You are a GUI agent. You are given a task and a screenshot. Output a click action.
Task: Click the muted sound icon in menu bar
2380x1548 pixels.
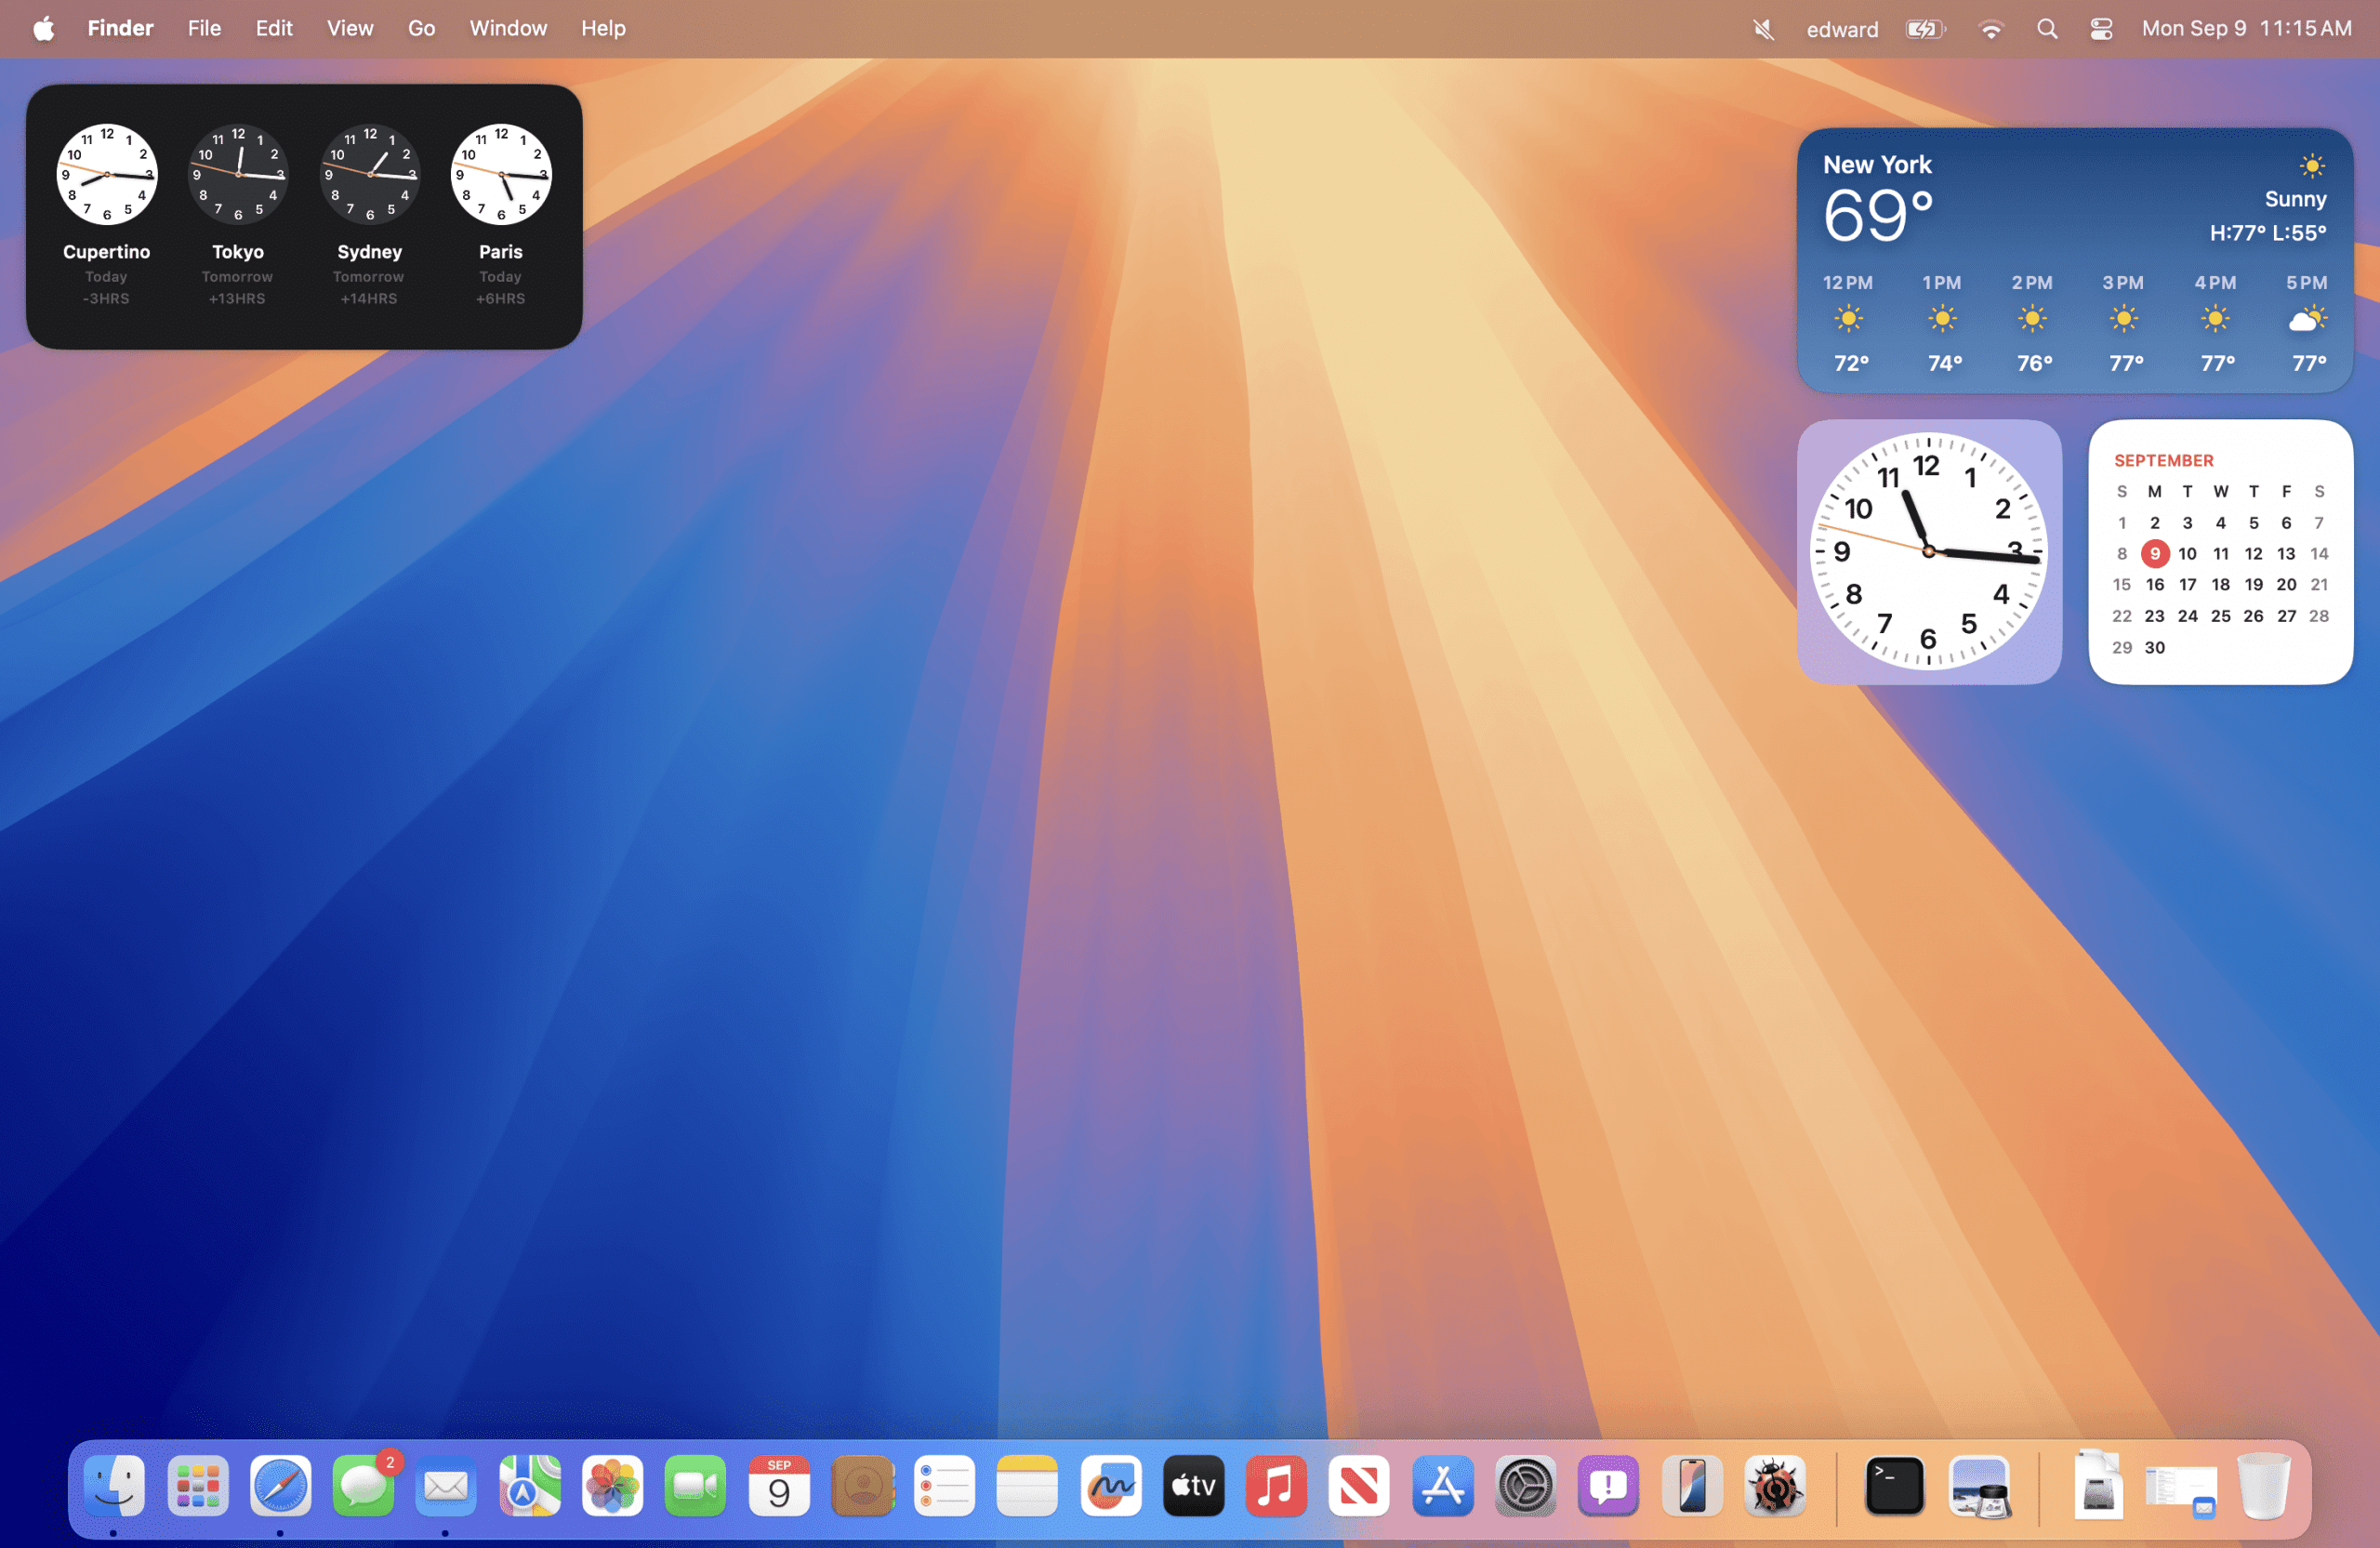(1763, 29)
